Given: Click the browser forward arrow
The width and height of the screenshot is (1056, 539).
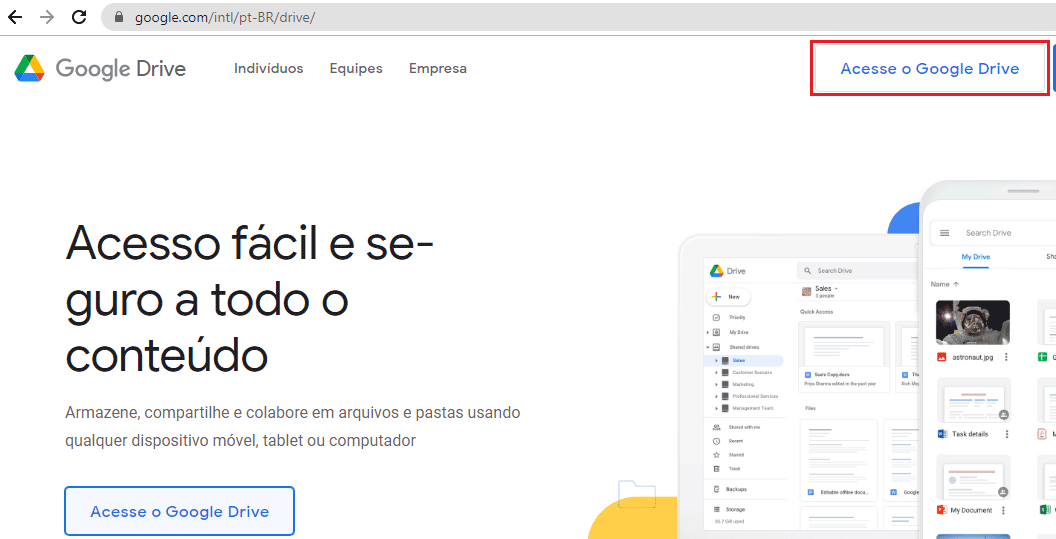Looking at the screenshot, I should point(47,17).
